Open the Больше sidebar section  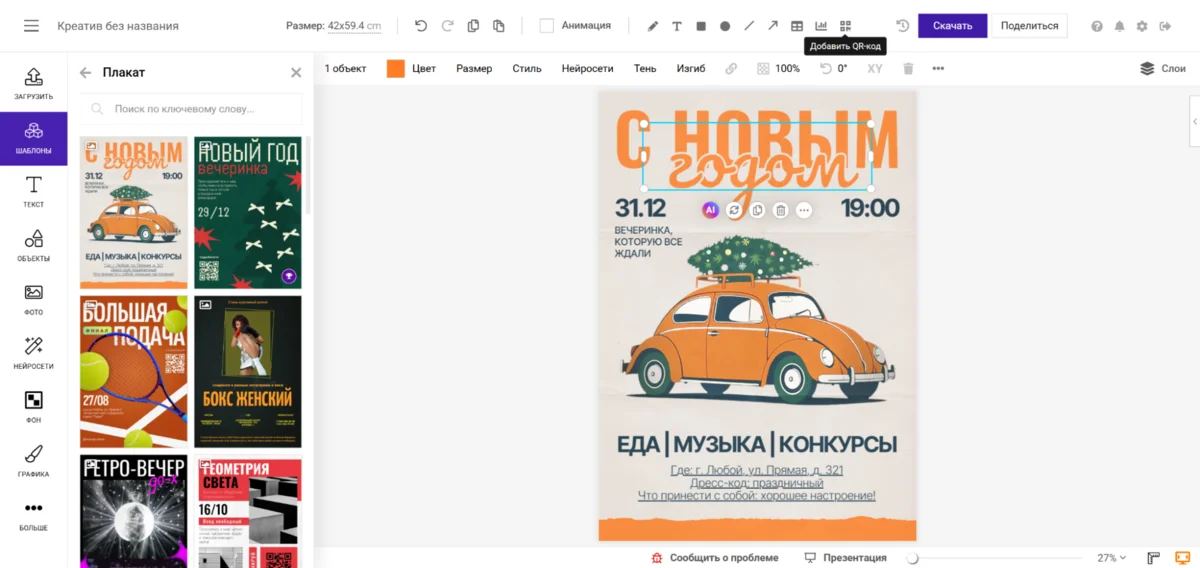pos(34,515)
